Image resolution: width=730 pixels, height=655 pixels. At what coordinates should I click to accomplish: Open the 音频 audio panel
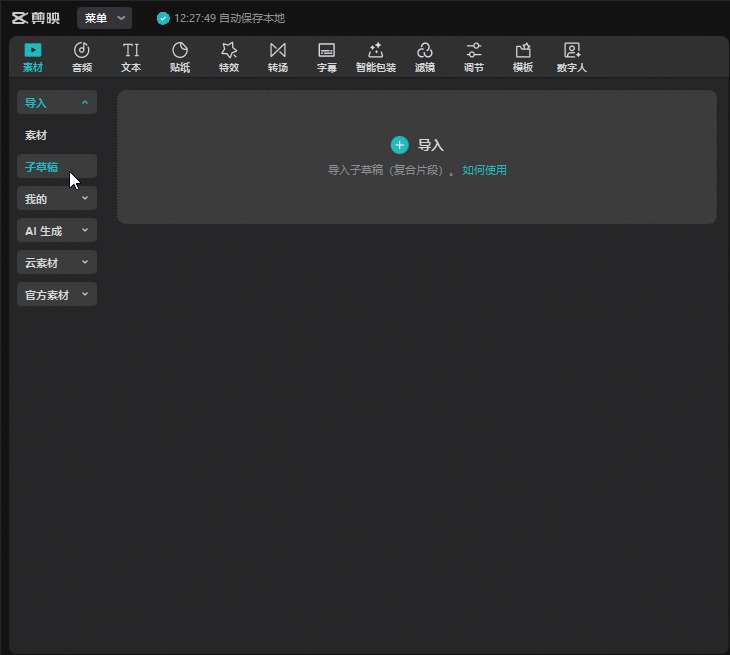[x=82, y=57]
